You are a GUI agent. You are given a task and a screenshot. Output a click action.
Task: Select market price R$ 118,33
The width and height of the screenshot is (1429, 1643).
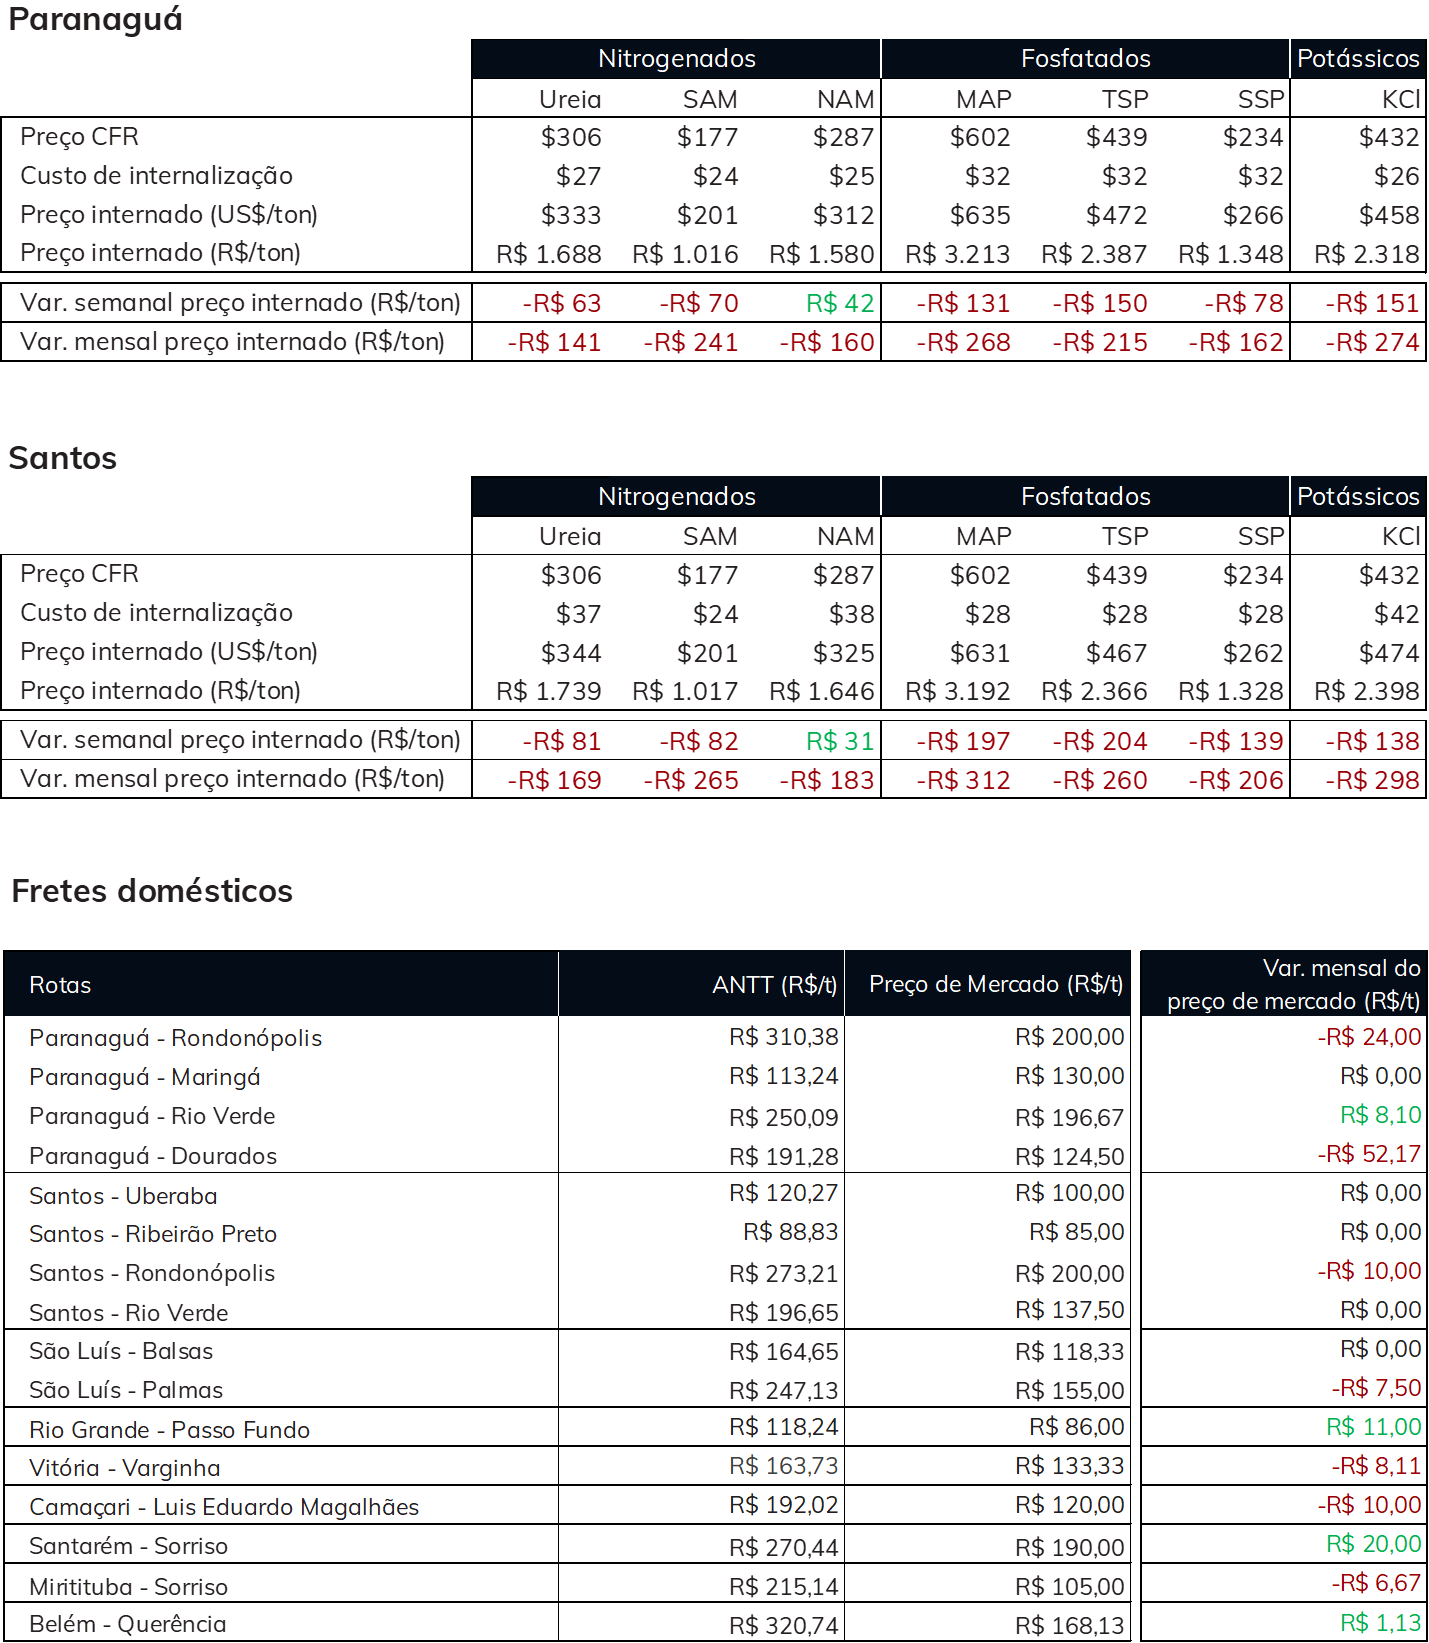coord(1070,1352)
